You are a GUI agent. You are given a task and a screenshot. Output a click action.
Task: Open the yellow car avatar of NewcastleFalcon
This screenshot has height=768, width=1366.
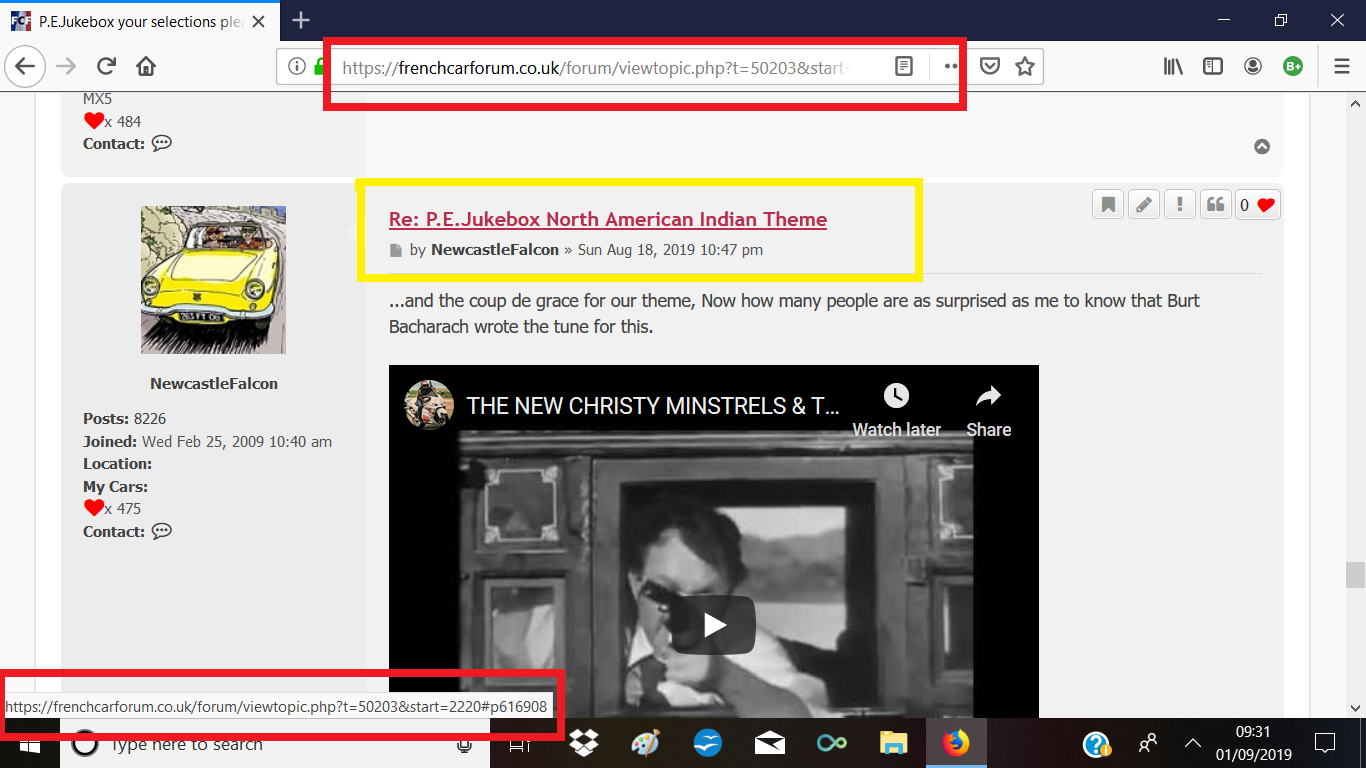[x=213, y=279]
